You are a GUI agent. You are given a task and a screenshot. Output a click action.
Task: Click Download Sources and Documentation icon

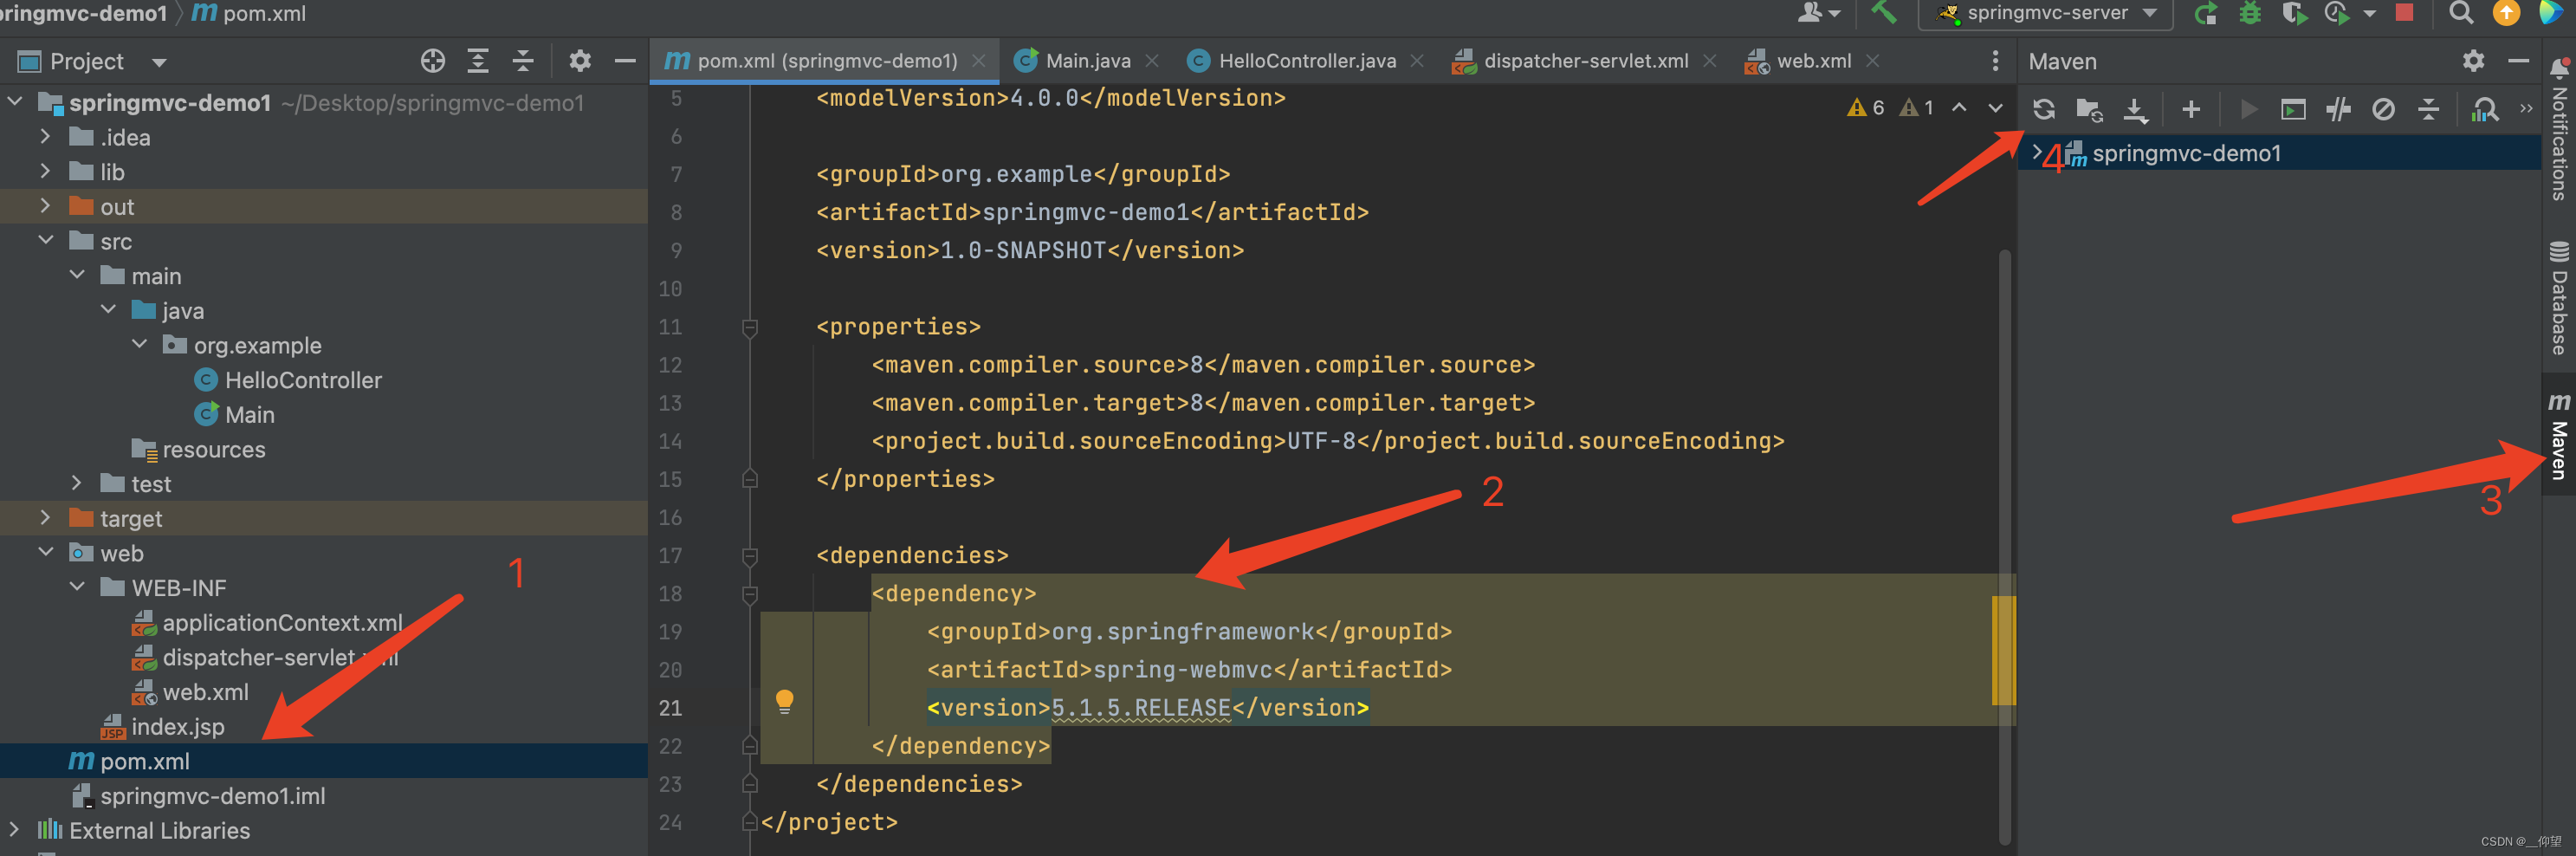tap(2135, 110)
